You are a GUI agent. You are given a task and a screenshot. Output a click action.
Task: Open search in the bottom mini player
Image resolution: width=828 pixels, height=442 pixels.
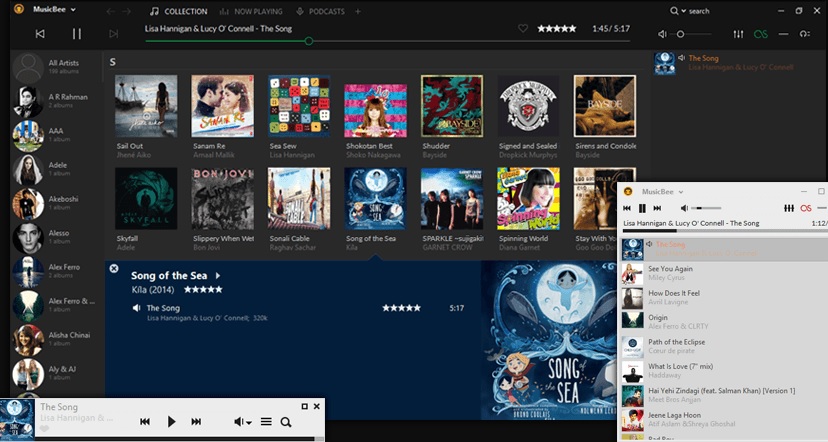coord(286,422)
